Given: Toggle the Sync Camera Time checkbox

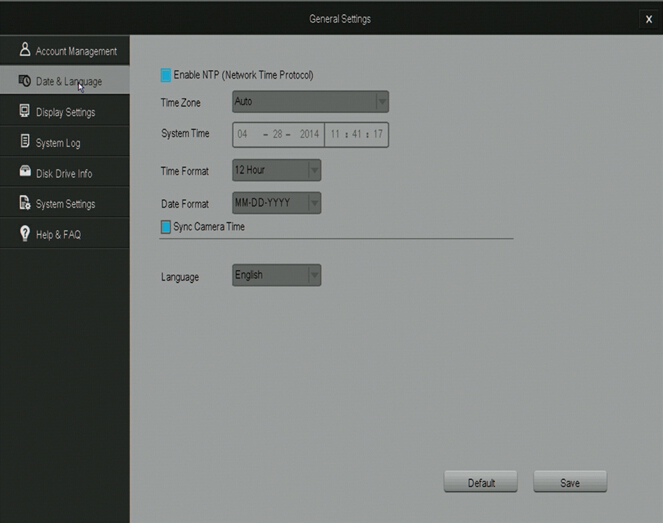Looking at the screenshot, I should click(x=166, y=227).
